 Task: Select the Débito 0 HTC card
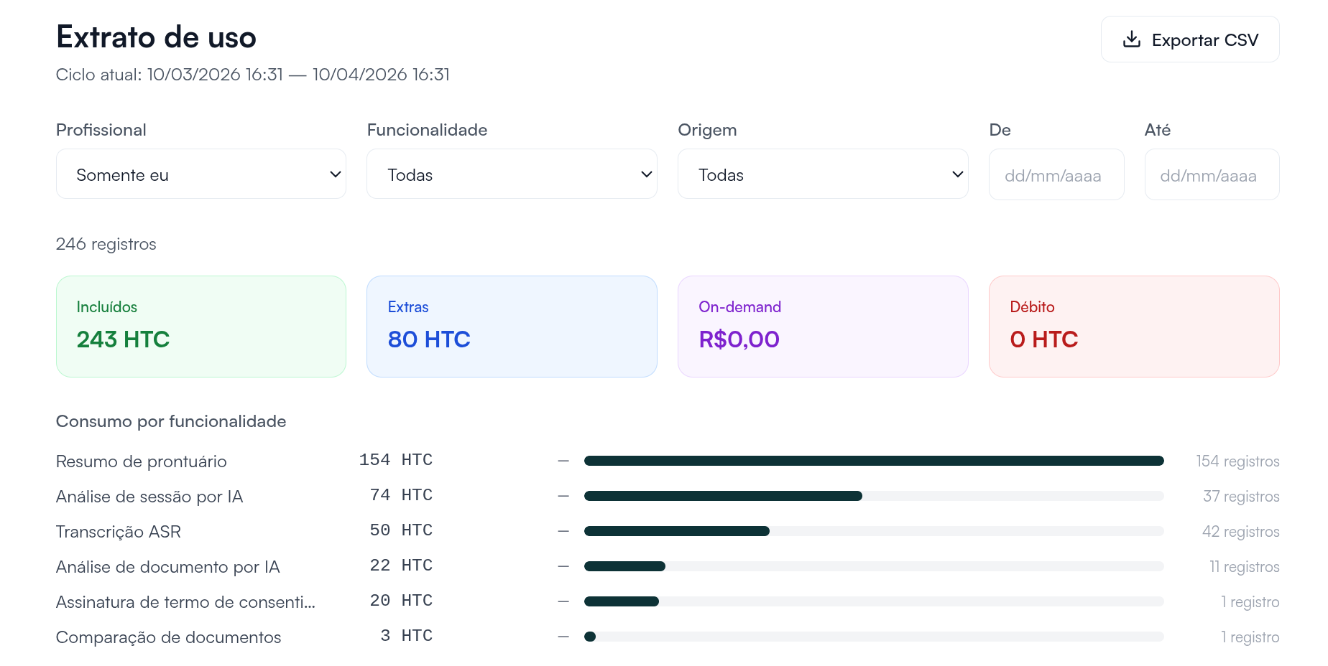coord(1134,327)
